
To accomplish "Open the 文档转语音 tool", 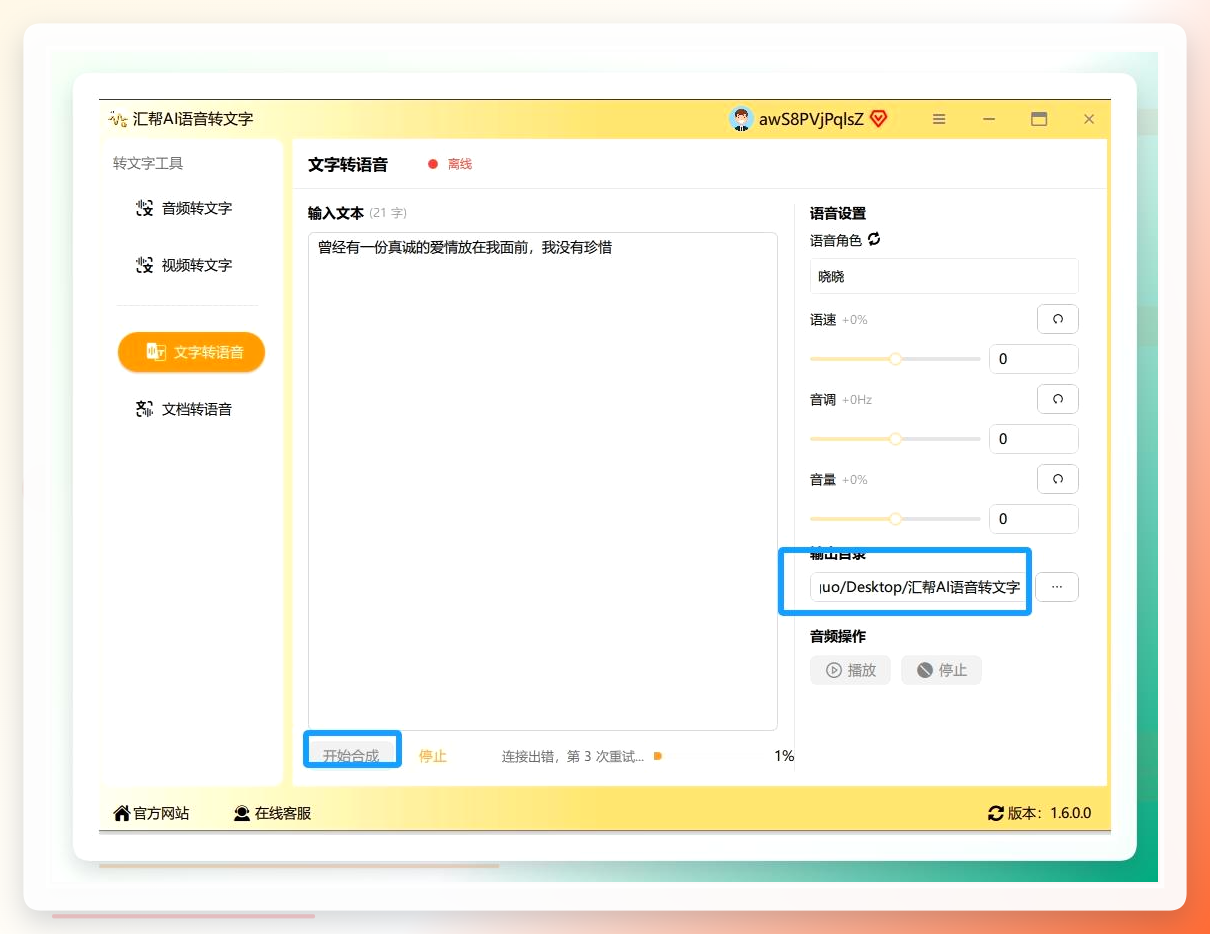I will [184, 409].
